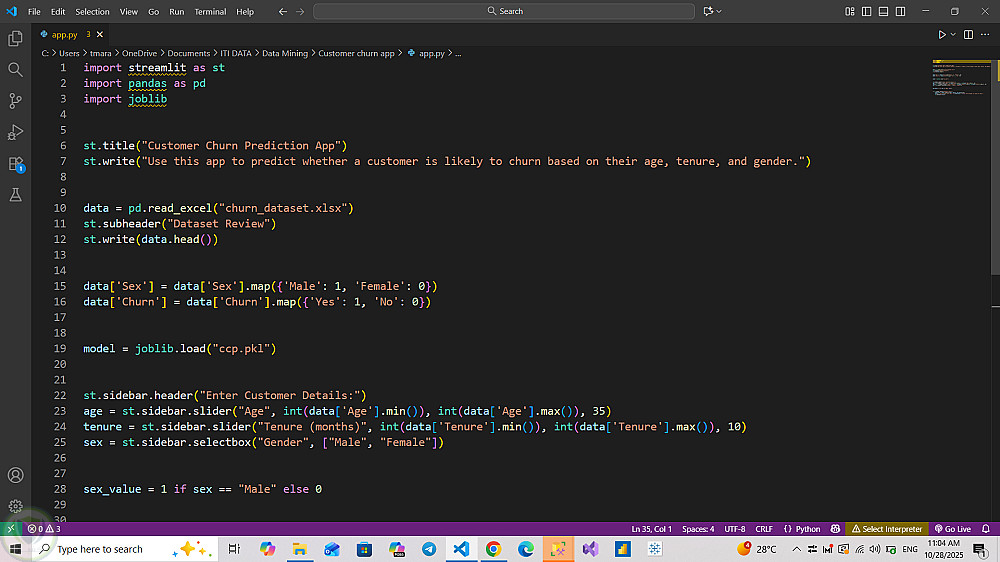Screen dimensions: 1000x562
Task: Click the command center Search box
Action: click(x=504, y=11)
